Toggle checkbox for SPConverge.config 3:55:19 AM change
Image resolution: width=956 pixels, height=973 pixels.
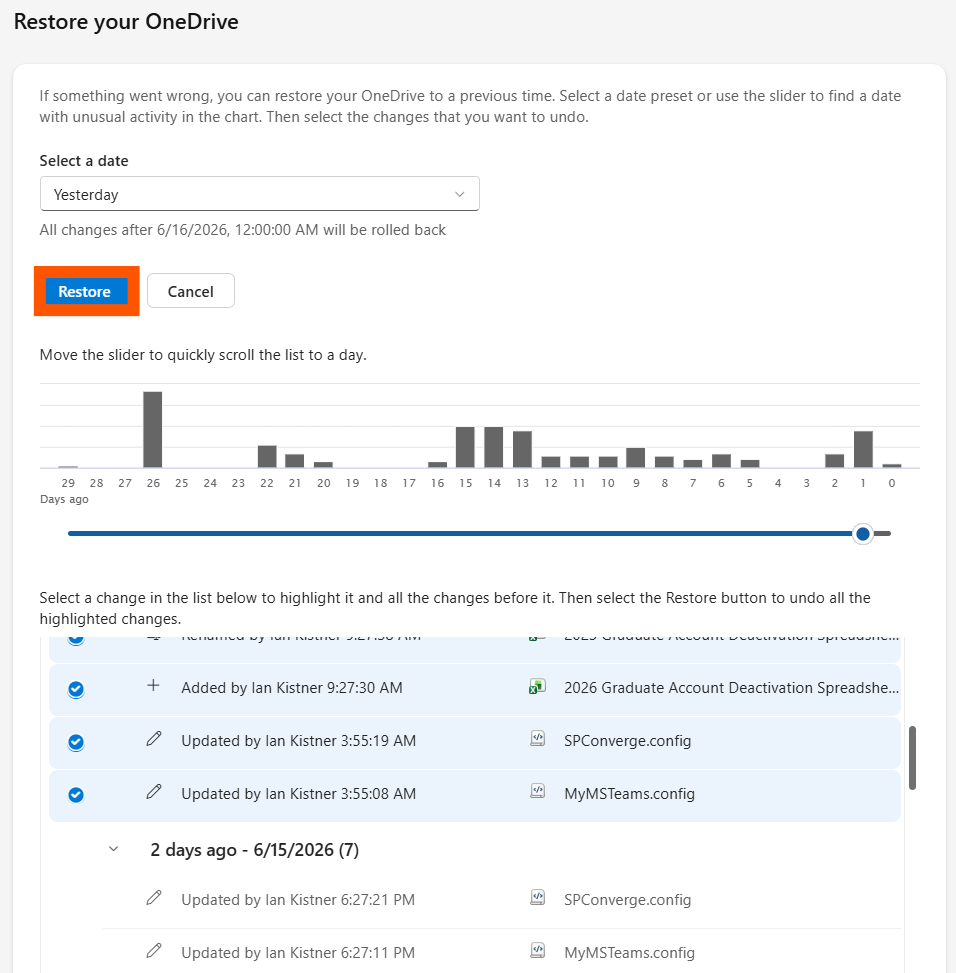pyautogui.click(x=76, y=742)
